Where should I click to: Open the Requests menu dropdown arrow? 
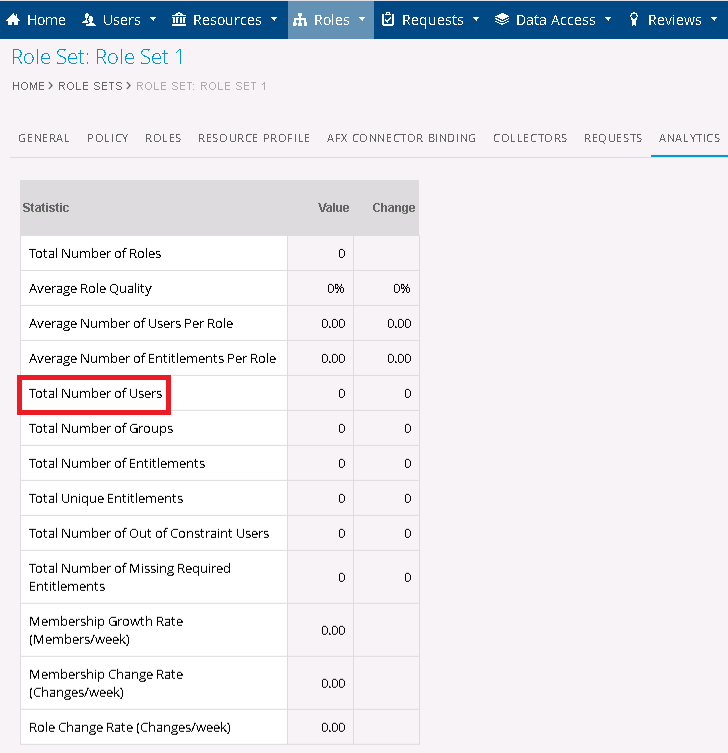pyautogui.click(x=476, y=20)
